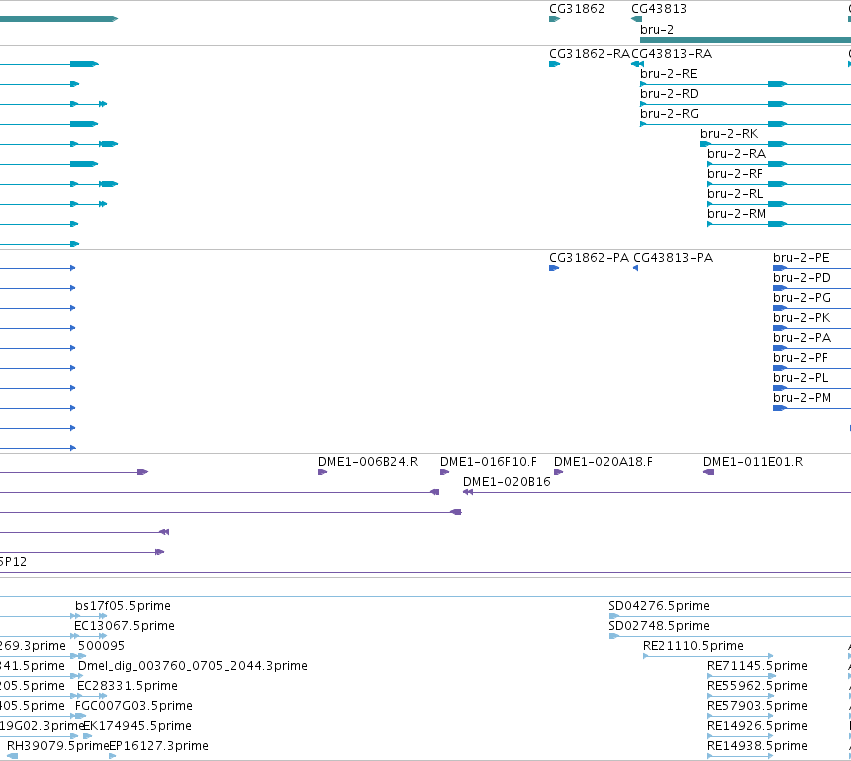The image size is (851, 761).
Task: Click protein bru-2-PL label
Action: click(x=801, y=378)
